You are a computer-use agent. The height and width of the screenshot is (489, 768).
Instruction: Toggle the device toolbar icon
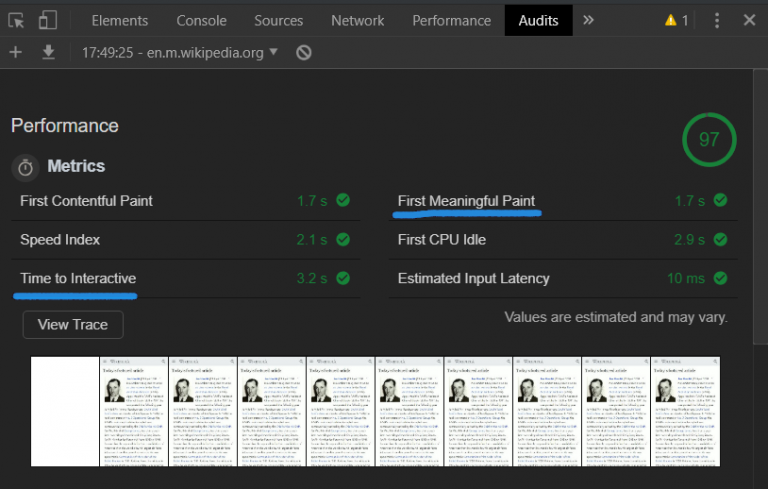coord(48,21)
